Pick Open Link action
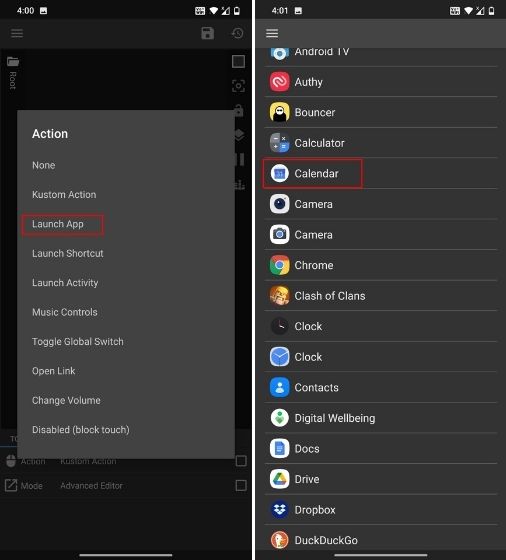The width and height of the screenshot is (506, 560). click(x=54, y=371)
